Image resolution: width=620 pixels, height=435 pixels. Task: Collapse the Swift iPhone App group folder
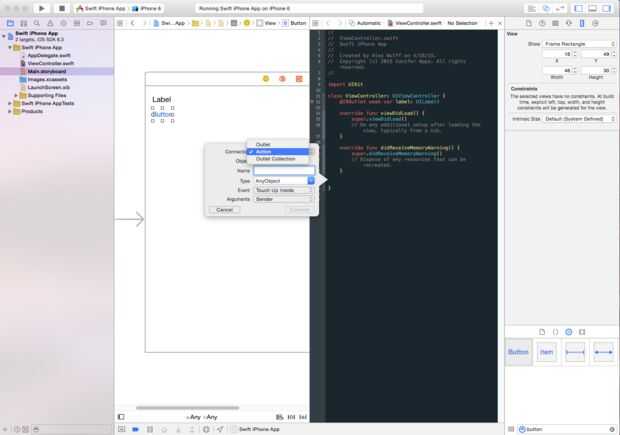tap(10, 47)
